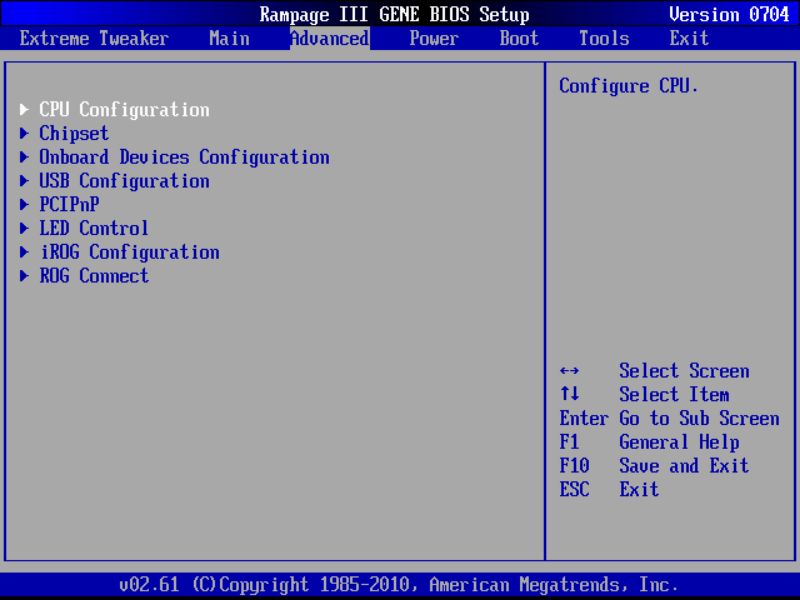The height and width of the screenshot is (600, 800).
Task: Click the 'General Help' F1 line
Action: click(x=679, y=442)
